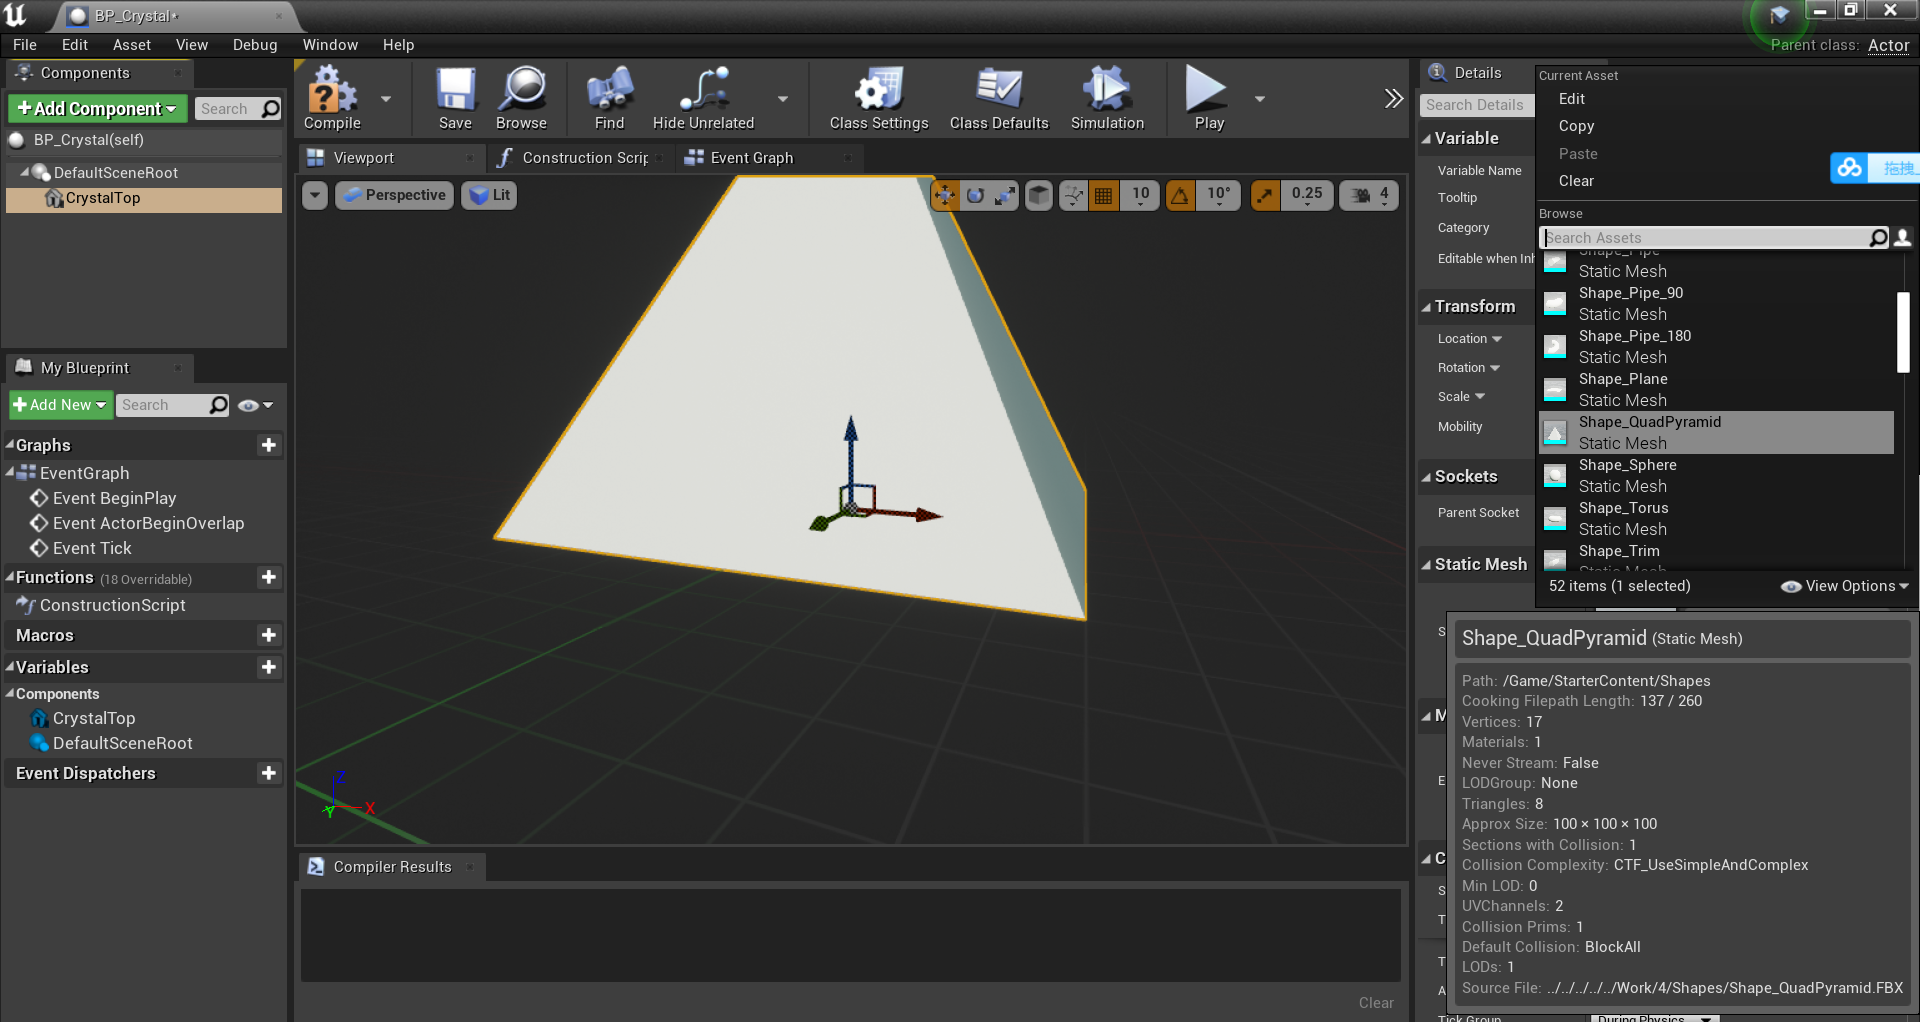The height and width of the screenshot is (1022, 1920).
Task: Add a new function with plus
Action: 268,577
